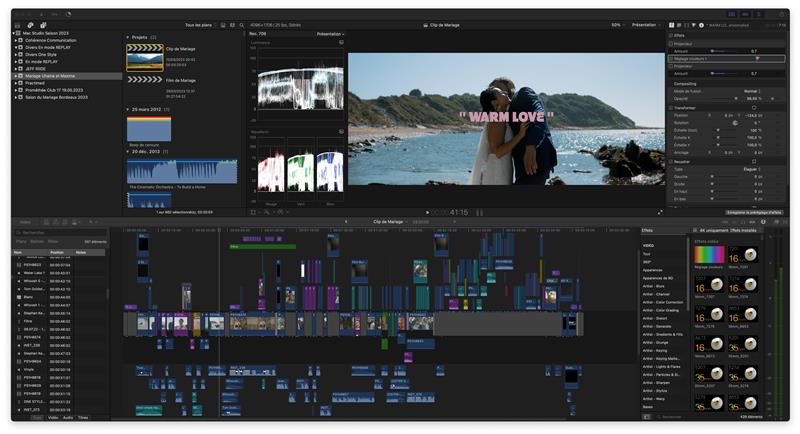Click the Rechercher field in the timeline index
The width and height of the screenshot is (800, 434).
(x=60, y=233)
